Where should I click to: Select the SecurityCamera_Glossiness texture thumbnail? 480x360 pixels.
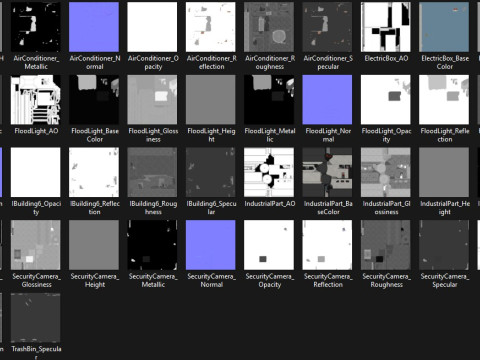coord(36,245)
